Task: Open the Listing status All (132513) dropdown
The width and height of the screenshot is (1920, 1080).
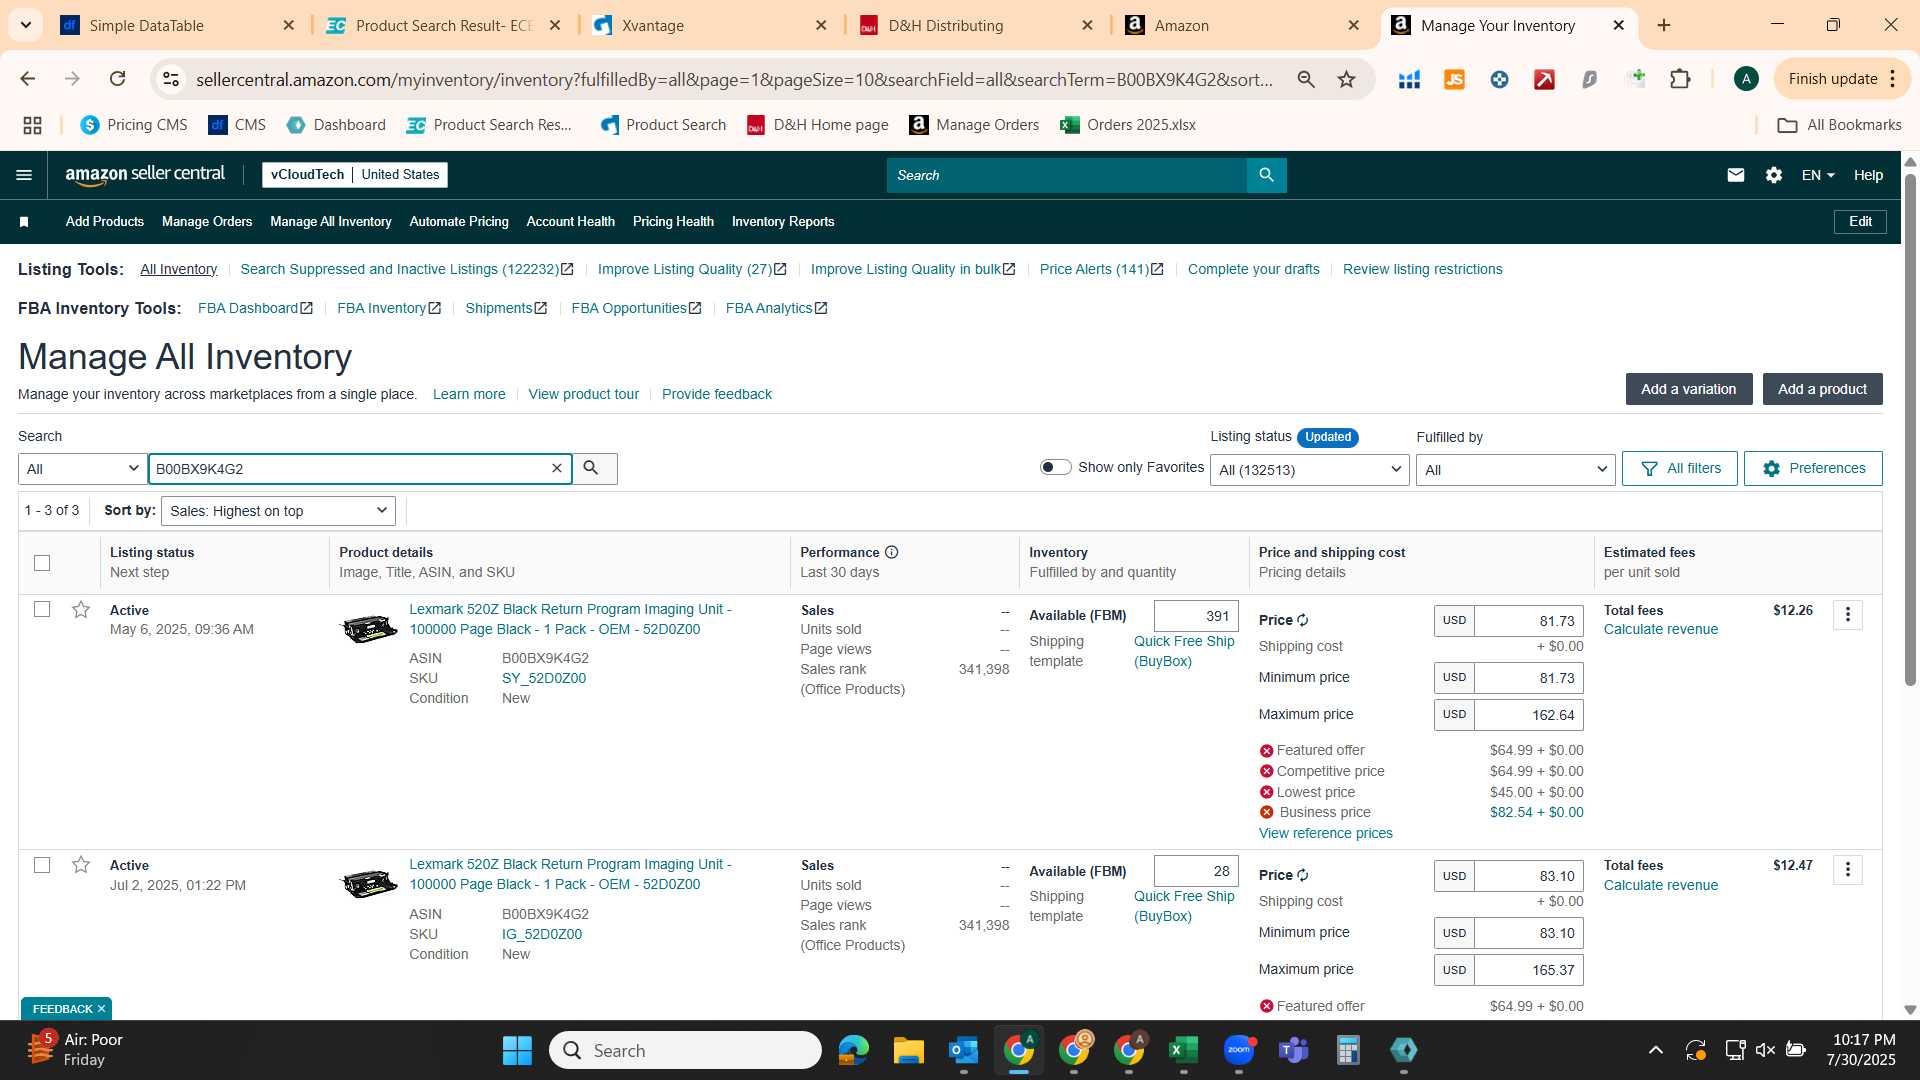Action: point(1309,470)
